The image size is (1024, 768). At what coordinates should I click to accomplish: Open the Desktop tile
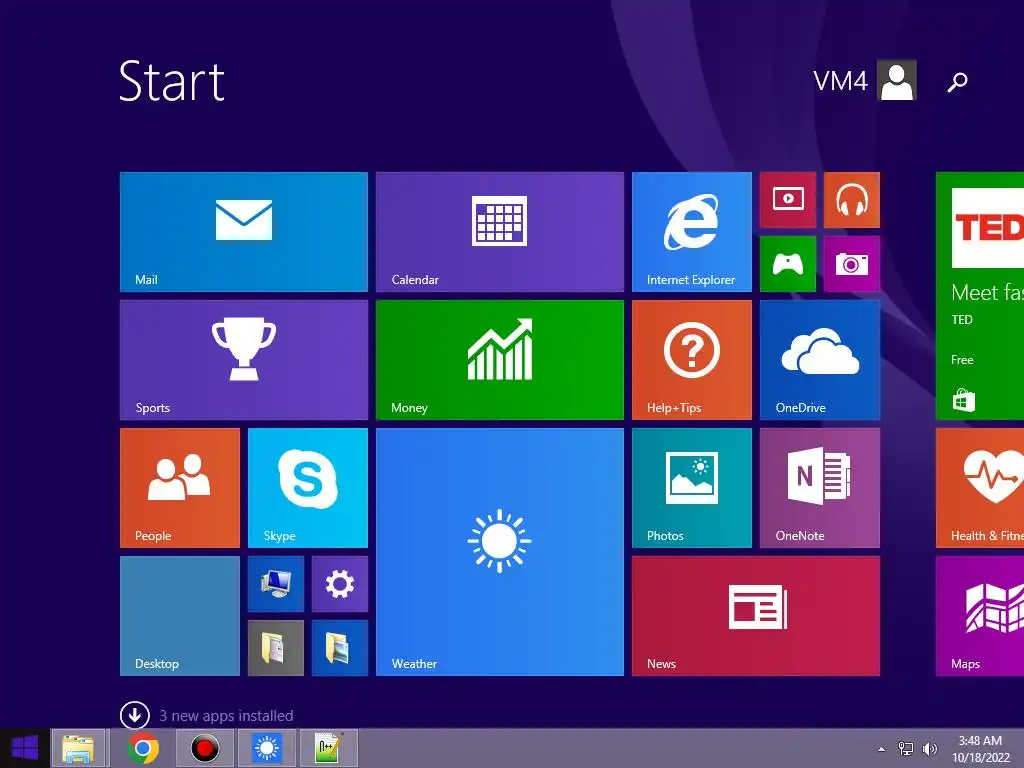point(180,616)
